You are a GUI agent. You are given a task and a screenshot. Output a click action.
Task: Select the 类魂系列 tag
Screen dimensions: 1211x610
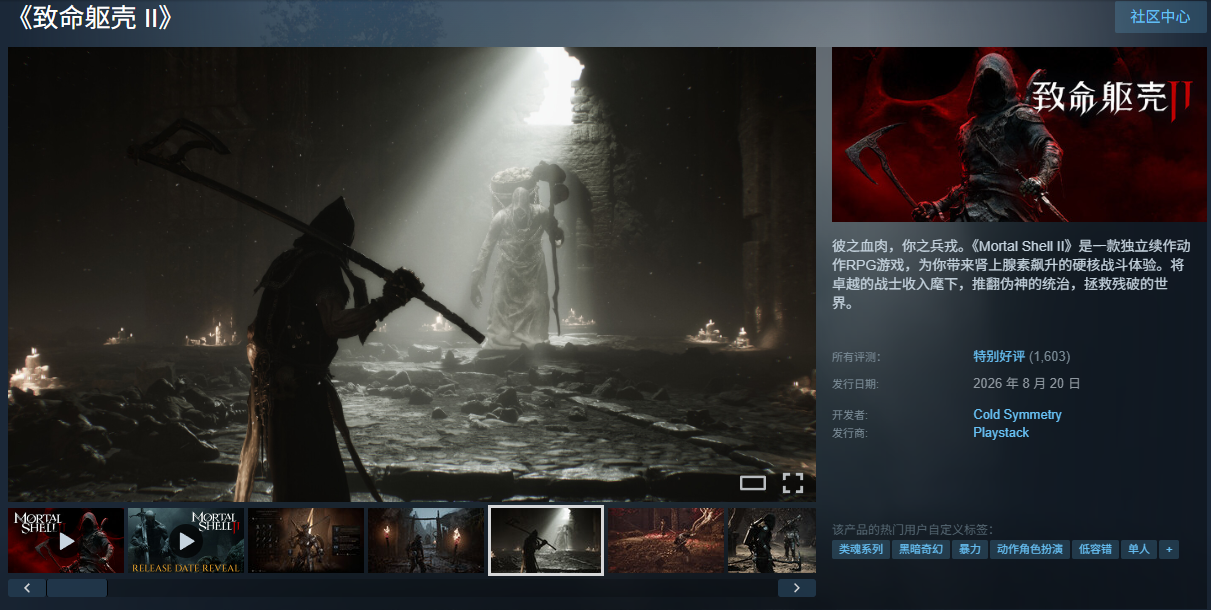tap(861, 549)
